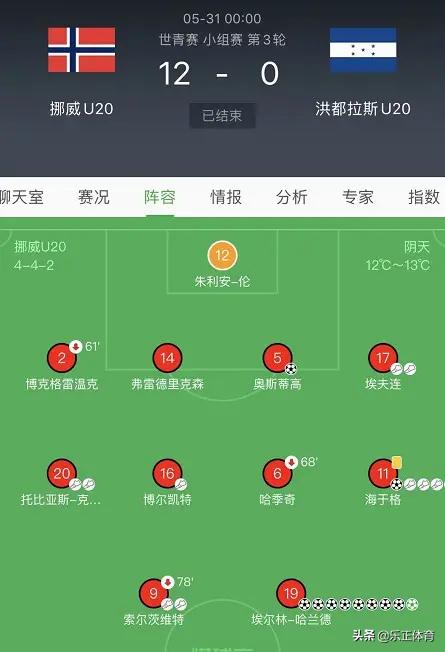Open player 19 Haaland's red circle
The height and width of the screenshot is (652, 445).
[291, 593]
